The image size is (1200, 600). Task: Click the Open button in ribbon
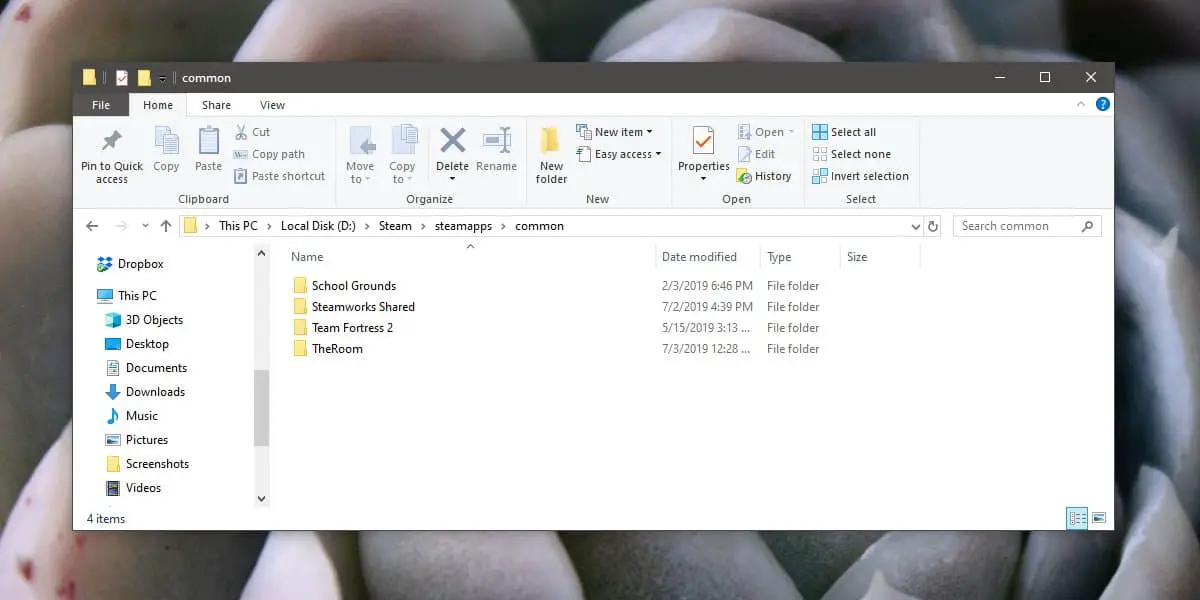click(x=765, y=132)
